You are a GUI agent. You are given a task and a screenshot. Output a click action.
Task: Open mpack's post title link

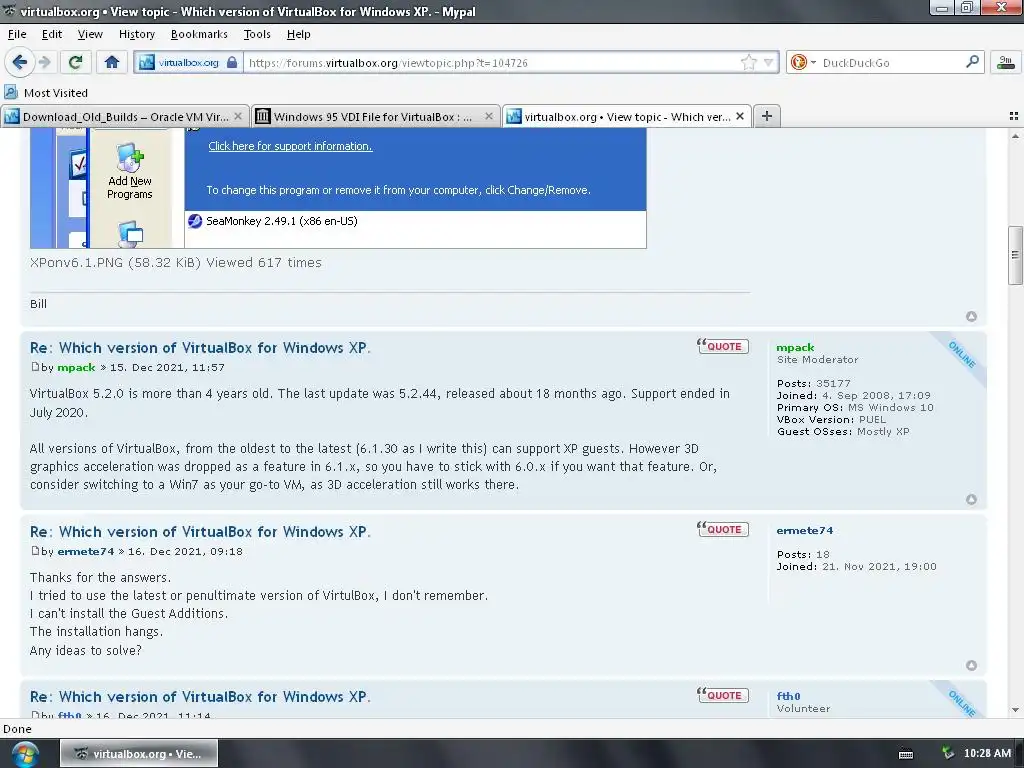tap(200, 347)
